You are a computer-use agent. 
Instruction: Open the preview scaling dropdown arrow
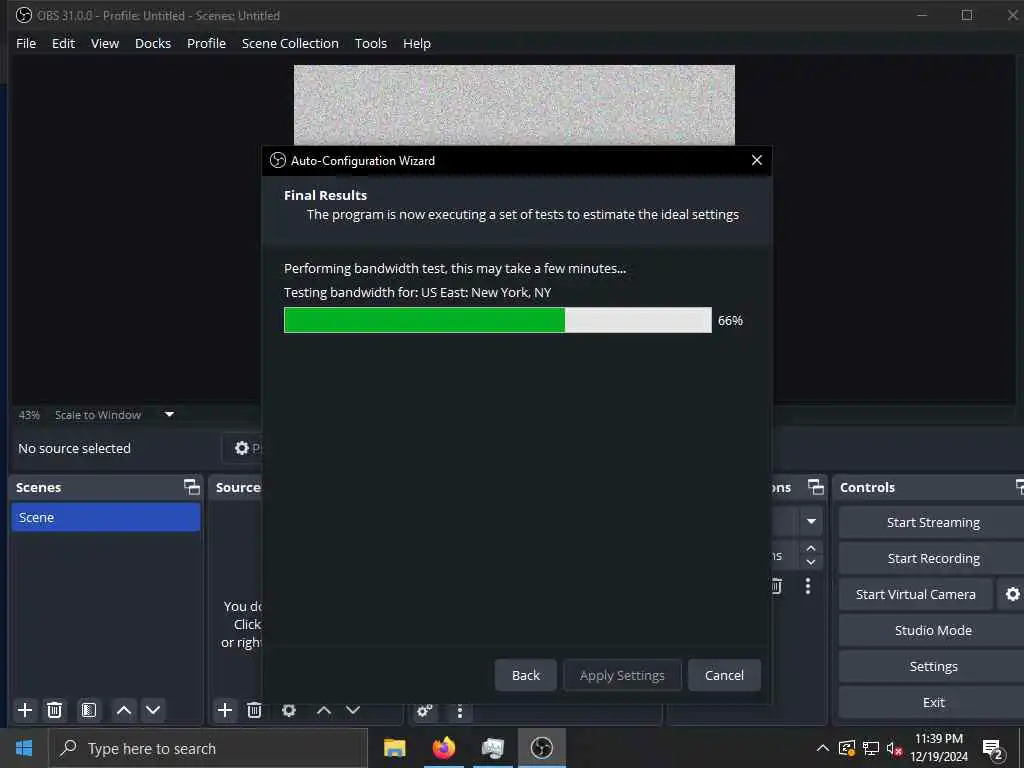point(169,415)
